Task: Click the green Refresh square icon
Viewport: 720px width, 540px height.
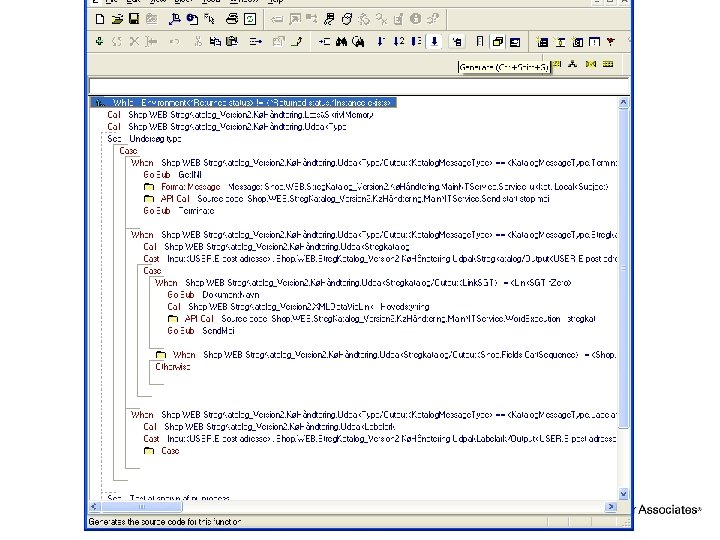Action: [x=250, y=19]
